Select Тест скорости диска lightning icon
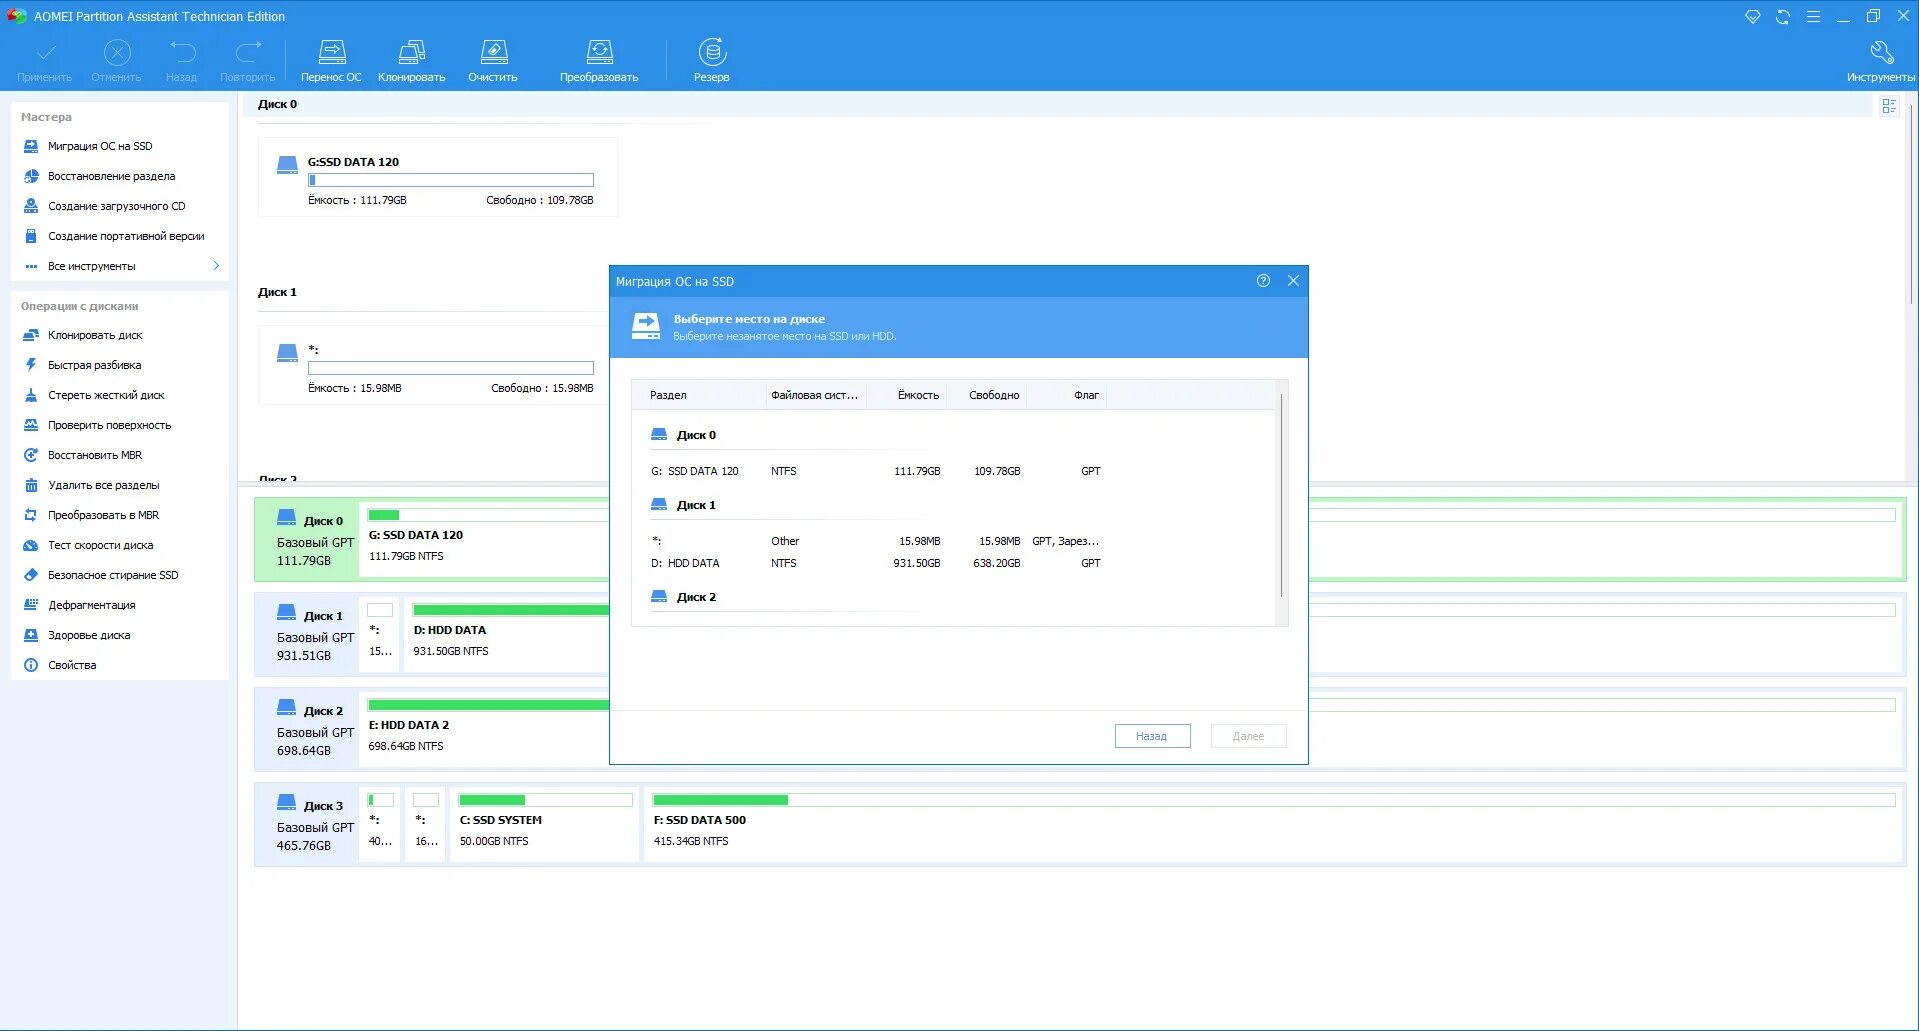 pos(31,545)
